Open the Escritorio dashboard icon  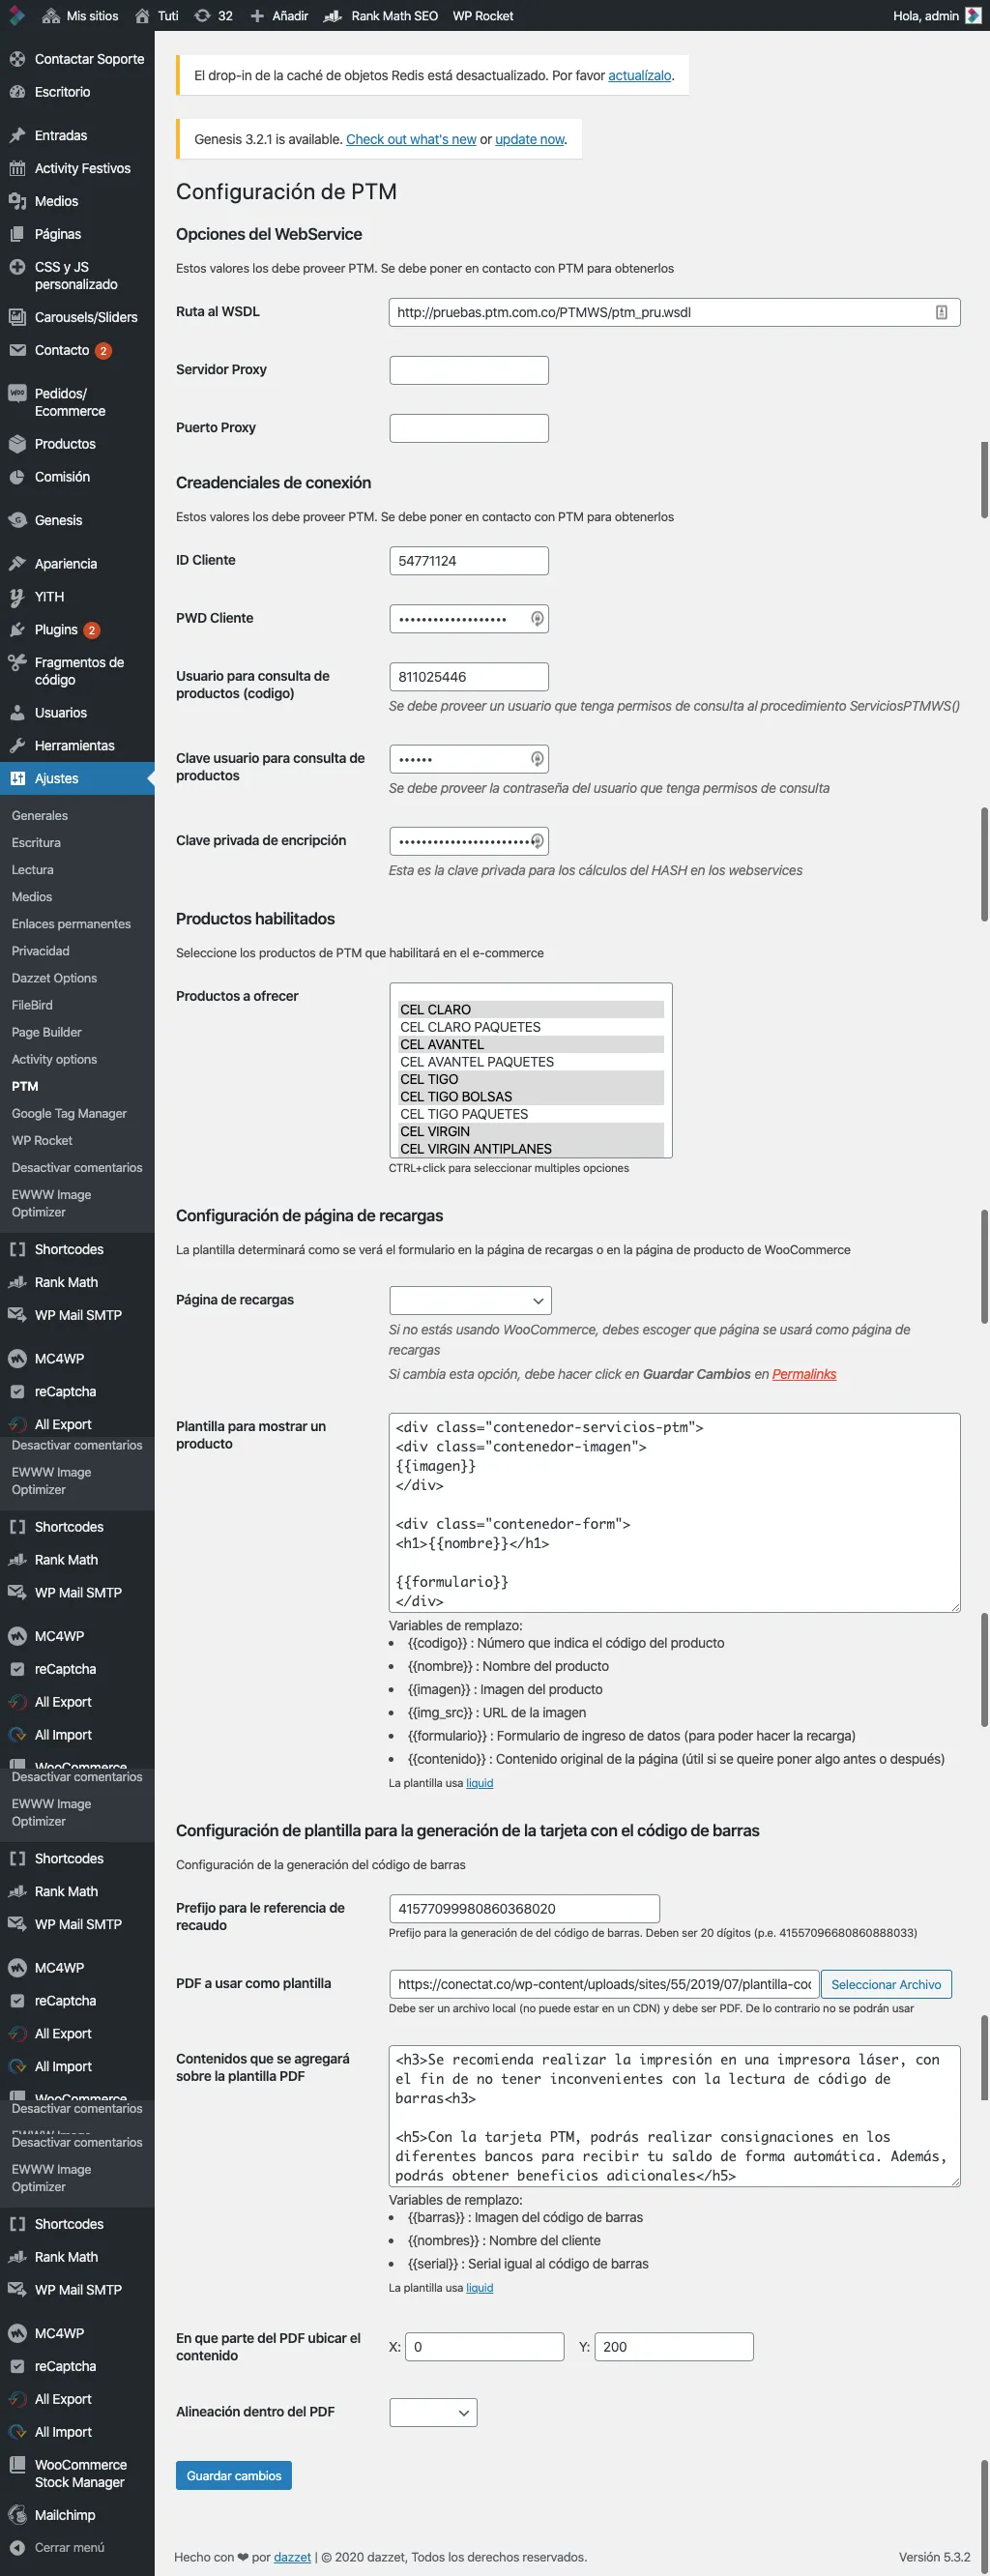17,92
